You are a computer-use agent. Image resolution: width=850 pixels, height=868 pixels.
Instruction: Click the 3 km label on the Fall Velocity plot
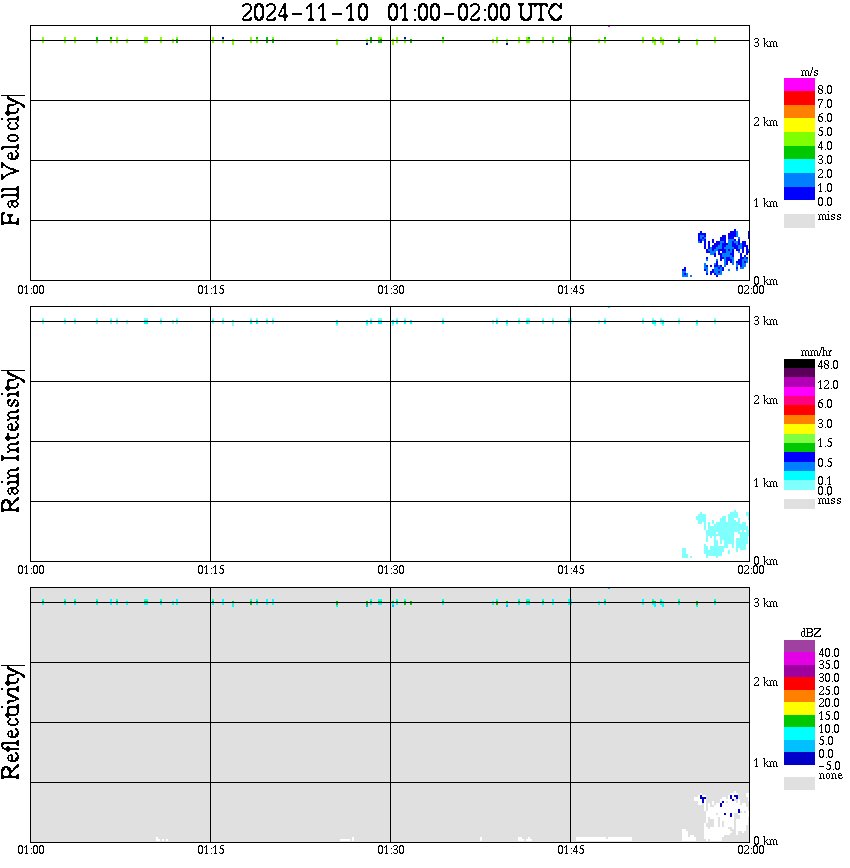click(765, 43)
